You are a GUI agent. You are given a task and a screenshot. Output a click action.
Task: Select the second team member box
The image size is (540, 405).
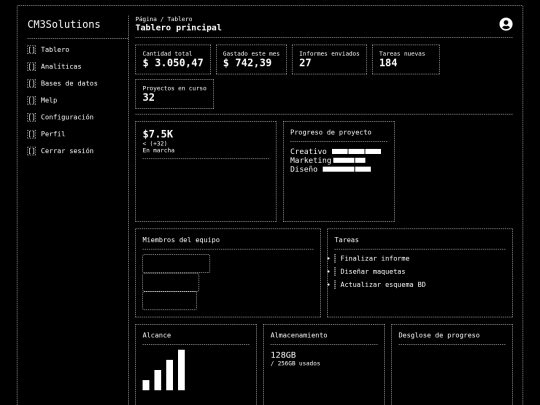[170, 282]
